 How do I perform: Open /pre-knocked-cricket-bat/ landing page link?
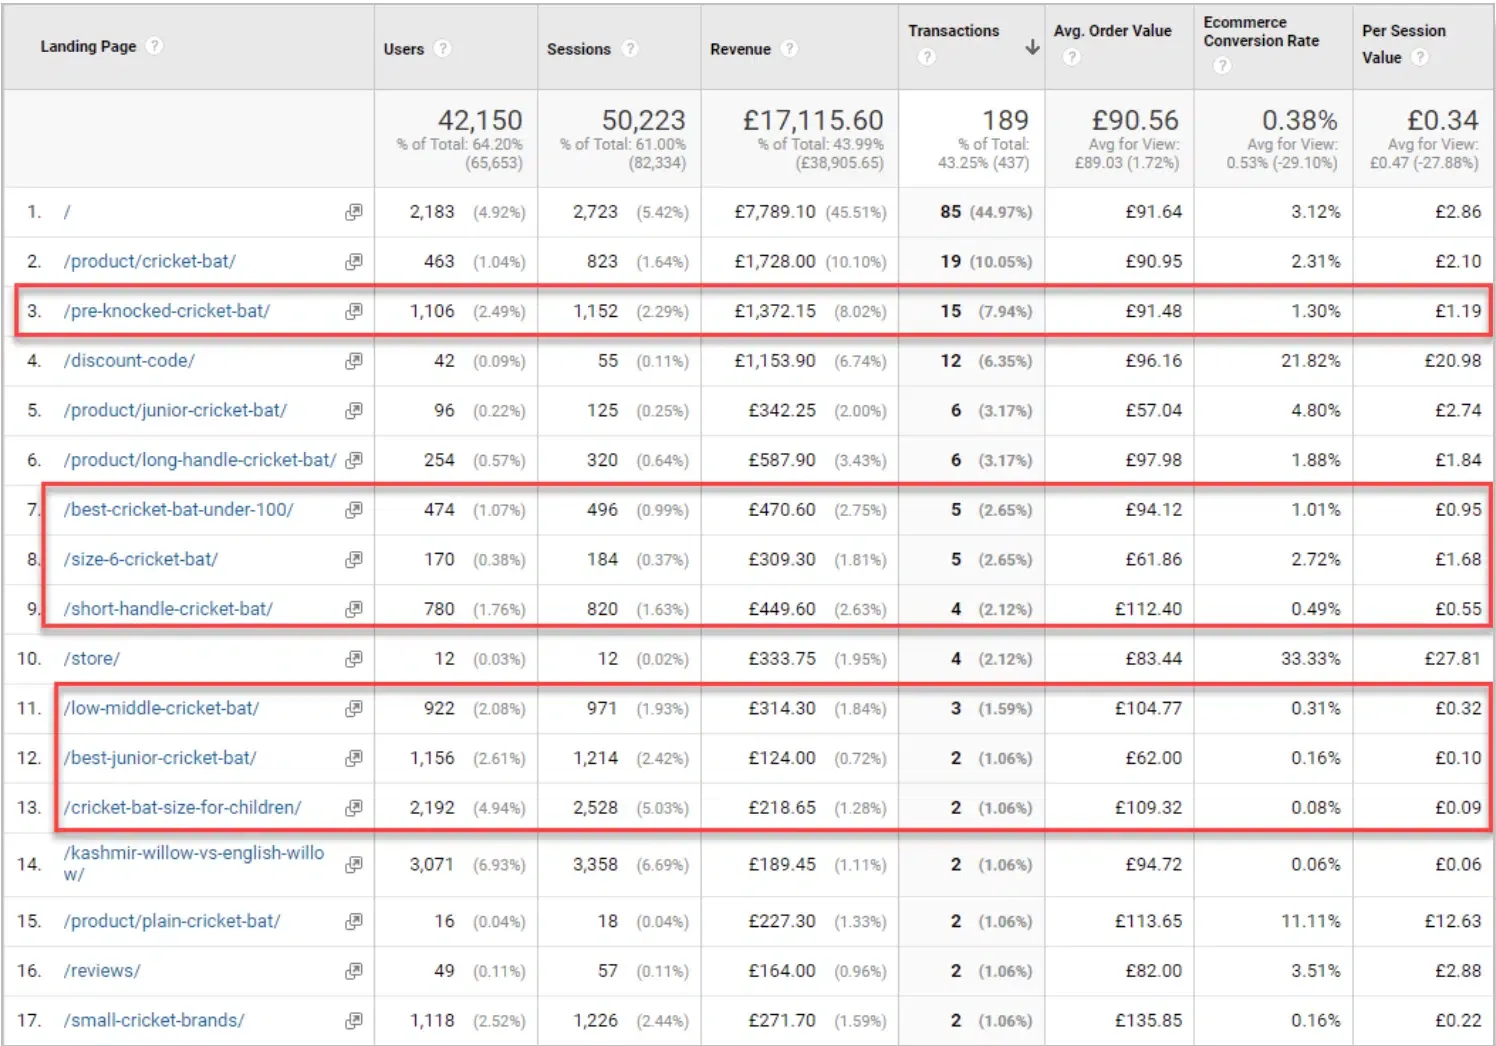click(167, 311)
